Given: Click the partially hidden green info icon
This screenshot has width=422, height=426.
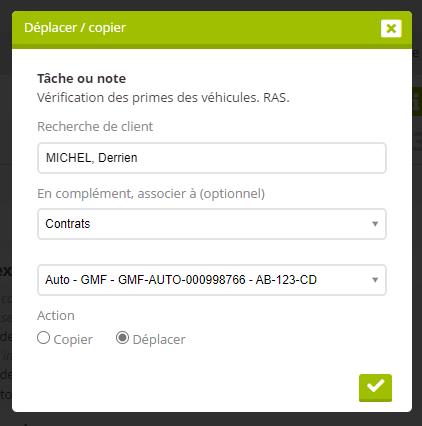Looking at the screenshot, I should tap(417, 102).
